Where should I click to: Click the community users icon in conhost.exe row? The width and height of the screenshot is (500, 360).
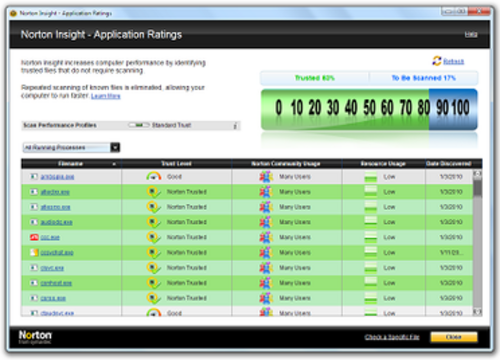[266, 283]
